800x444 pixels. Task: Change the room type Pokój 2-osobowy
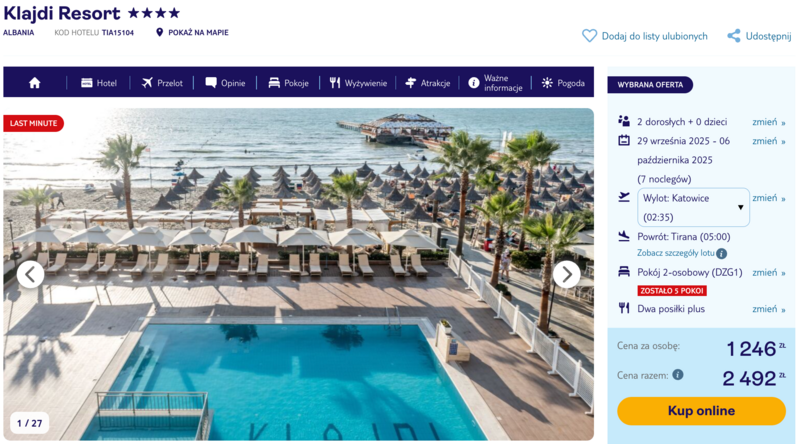(768, 273)
